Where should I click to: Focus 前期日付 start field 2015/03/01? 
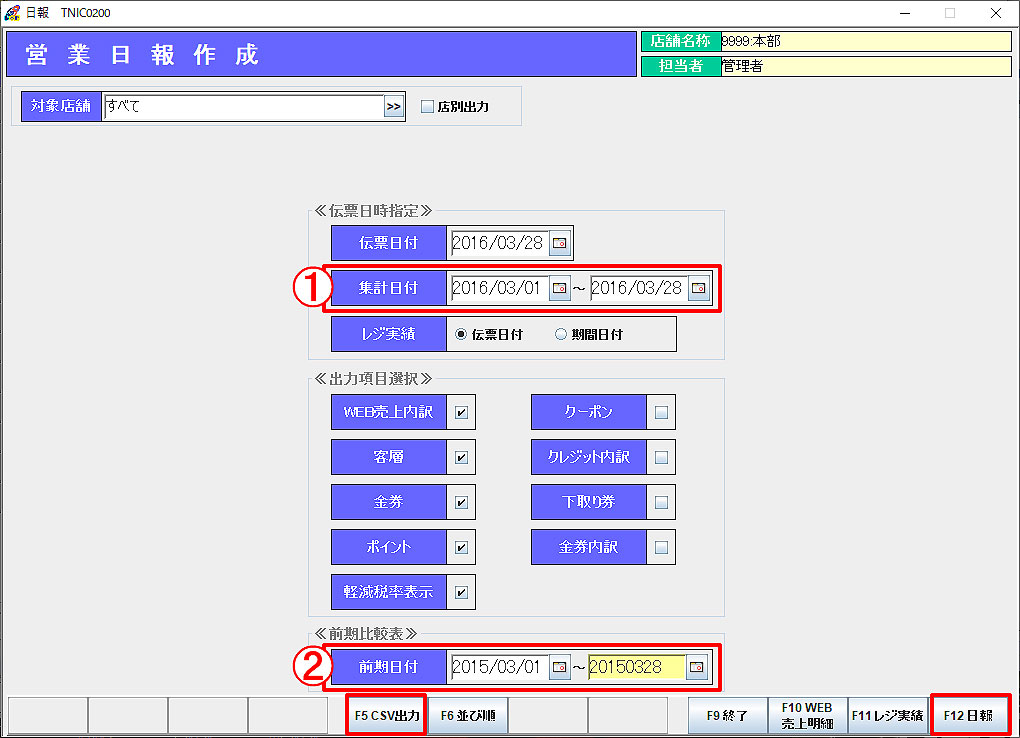click(x=500, y=667)
